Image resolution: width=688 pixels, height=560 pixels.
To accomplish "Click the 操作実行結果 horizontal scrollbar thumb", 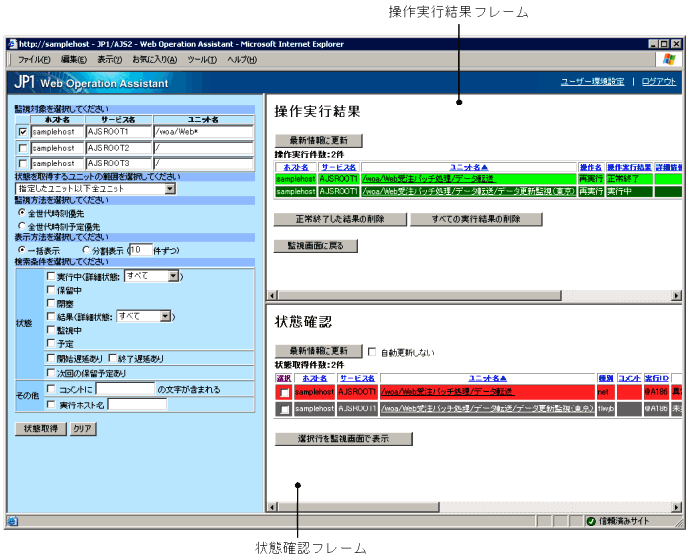I will [419, 296].
